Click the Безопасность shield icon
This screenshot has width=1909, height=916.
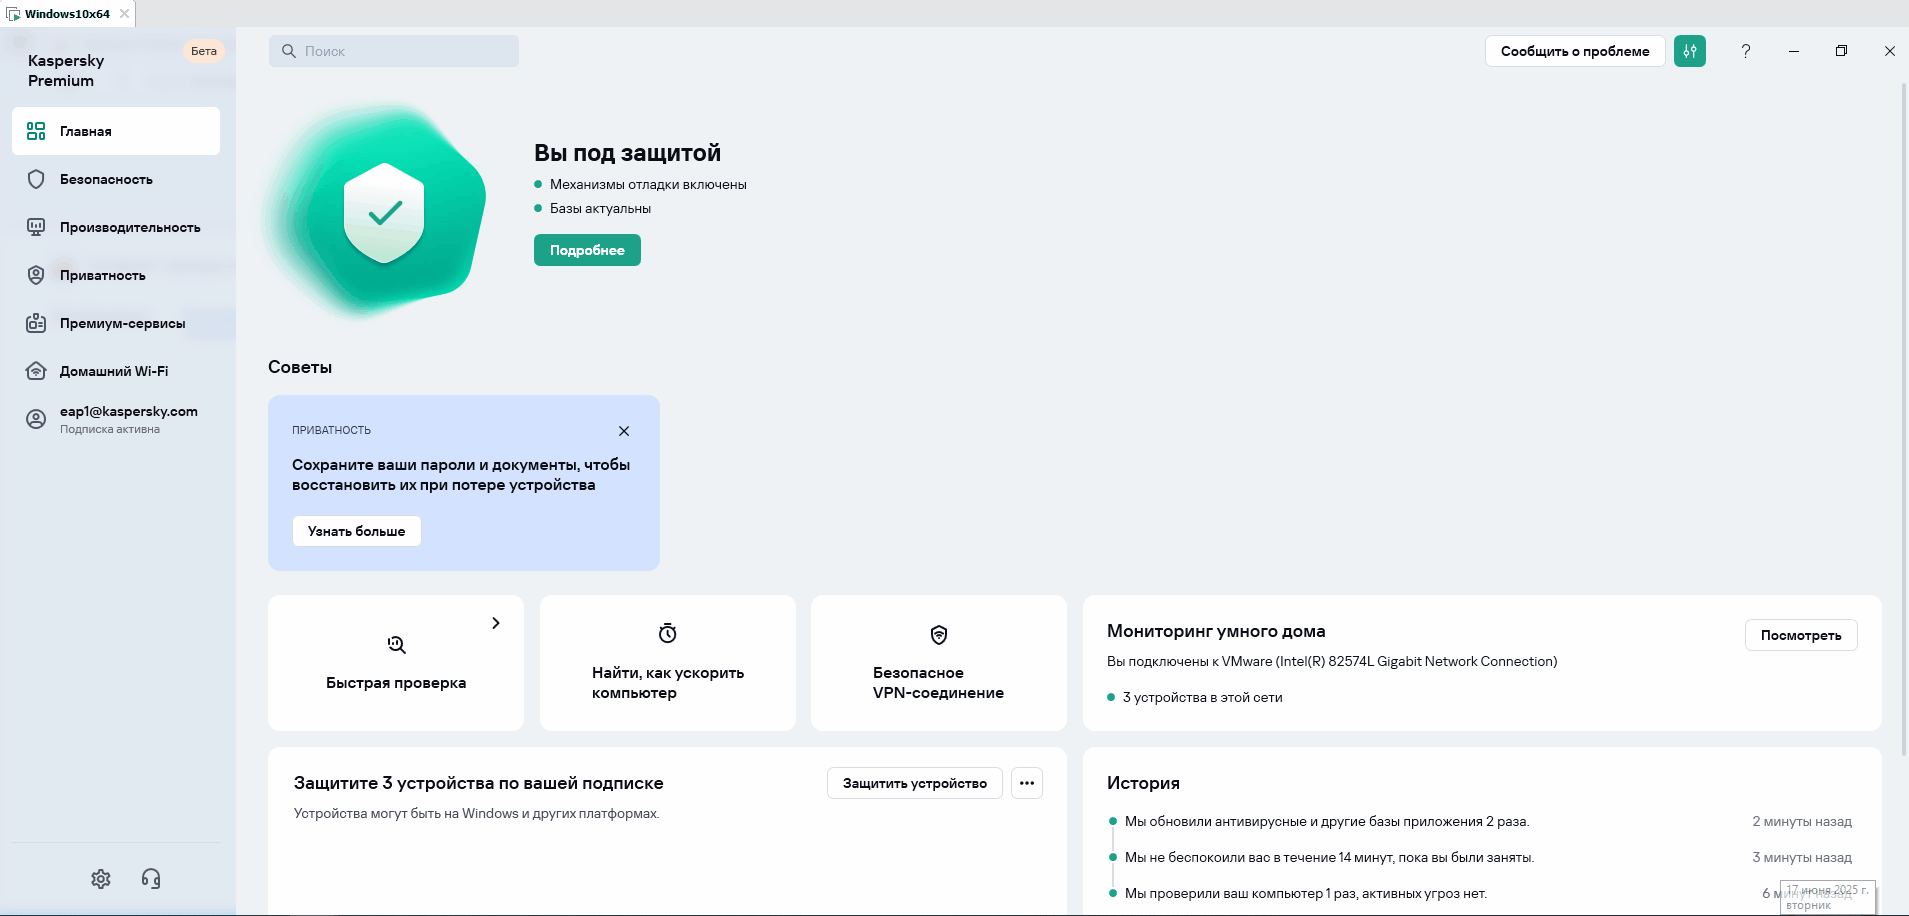click(x=36, y=179)
